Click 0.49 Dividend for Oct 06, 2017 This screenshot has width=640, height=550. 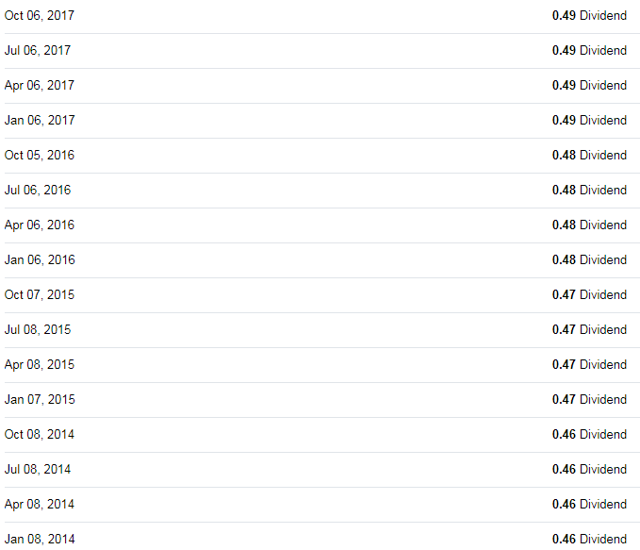click(589, 16)
